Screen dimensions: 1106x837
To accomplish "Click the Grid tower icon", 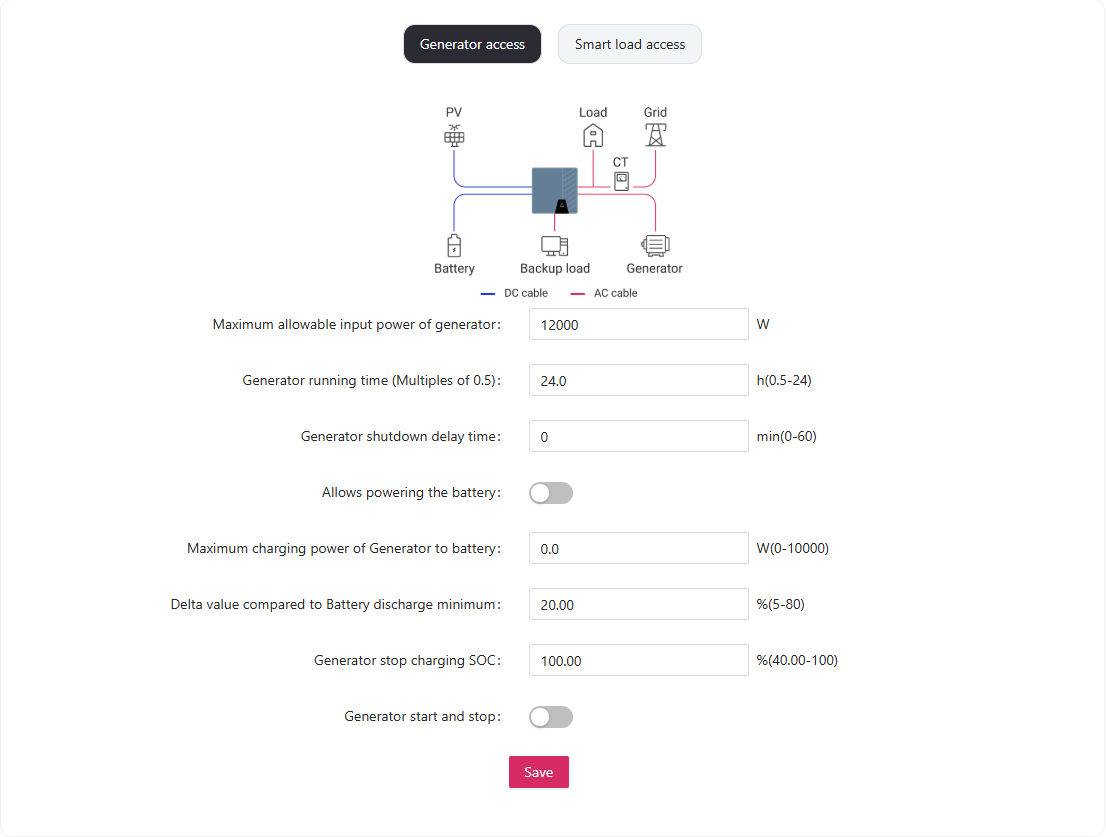I will pyautogui.click(x=656, y=135).
